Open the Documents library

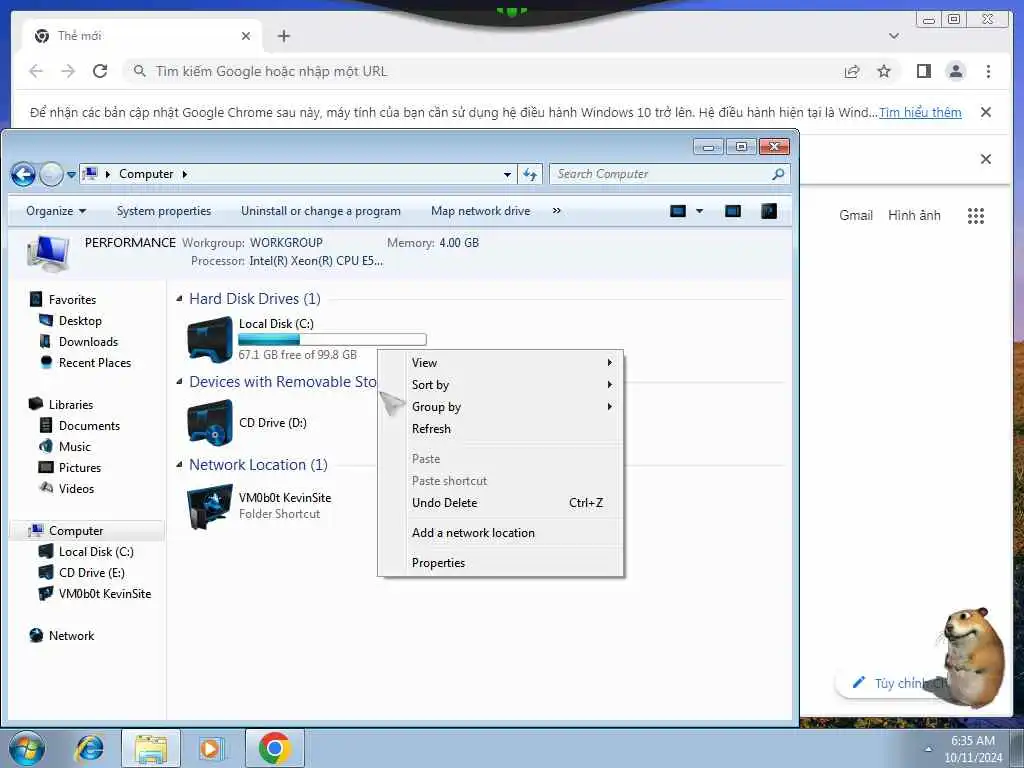(89, 426)
